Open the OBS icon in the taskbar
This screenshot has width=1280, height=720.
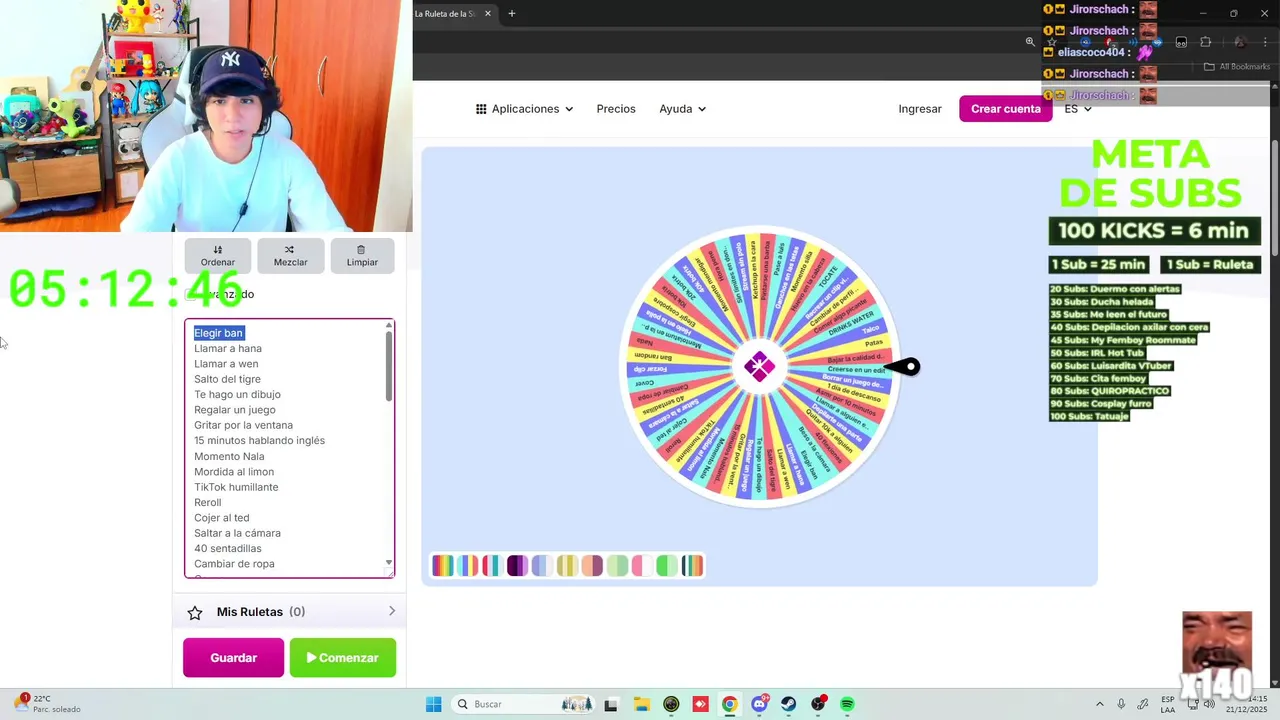click(818, 704)
